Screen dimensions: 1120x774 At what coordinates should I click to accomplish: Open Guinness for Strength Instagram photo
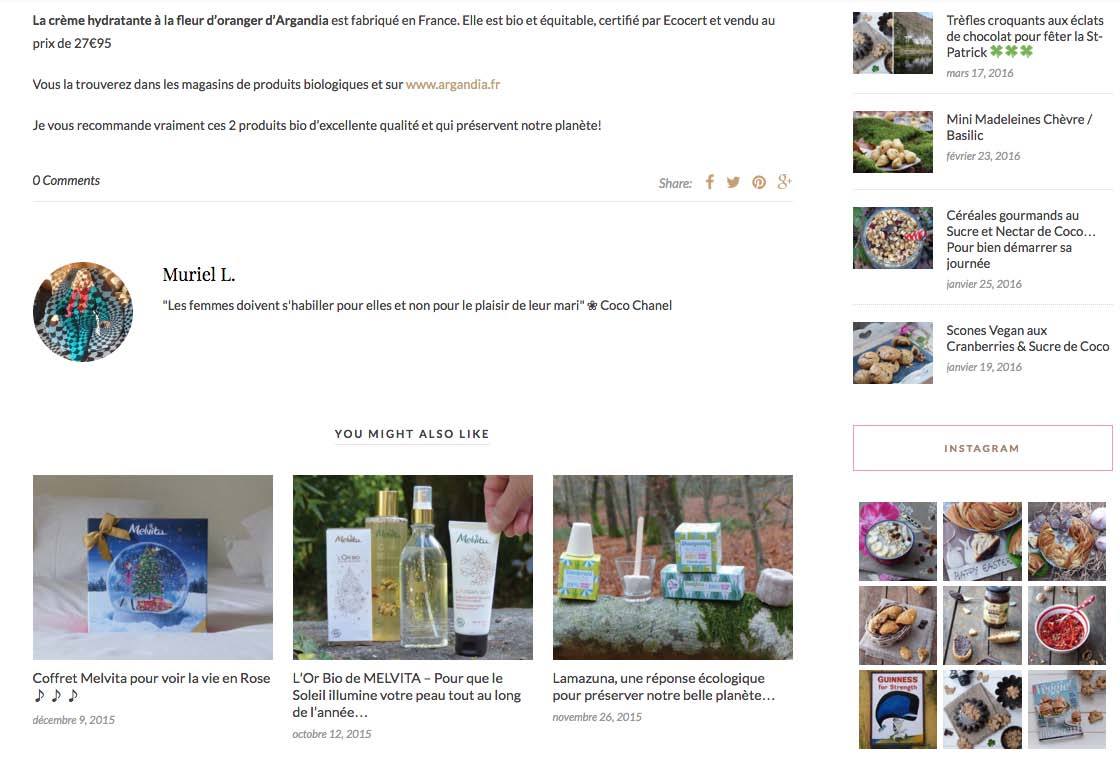click(897, 709)
